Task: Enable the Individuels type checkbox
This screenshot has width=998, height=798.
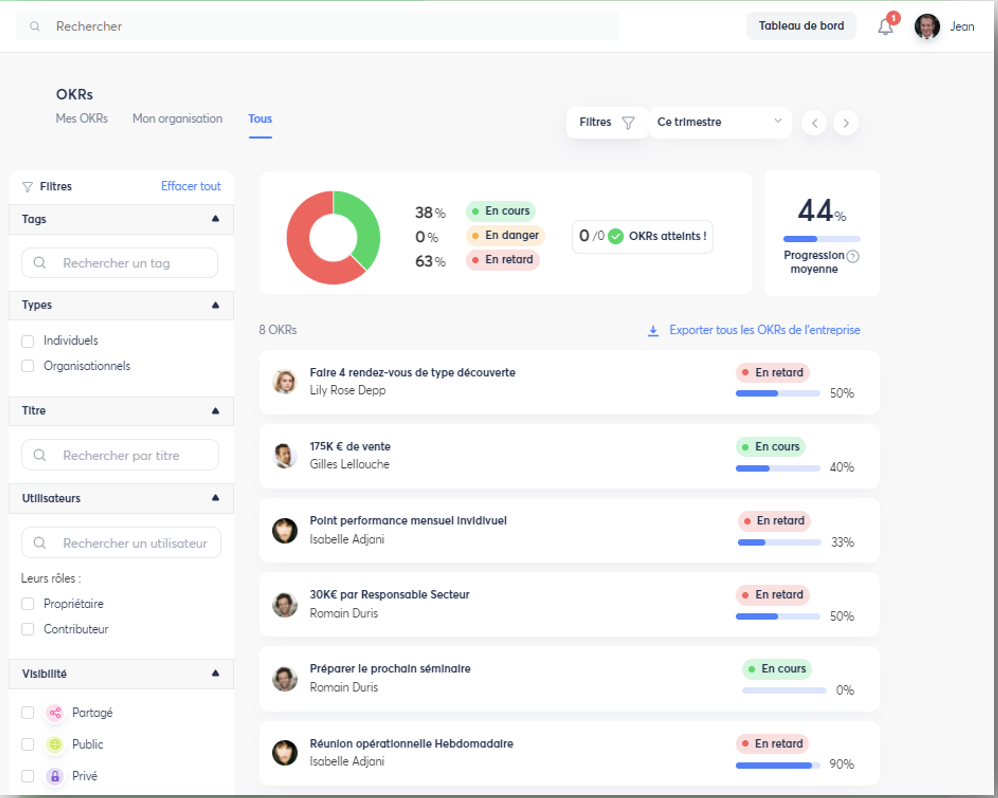Action: [28, 341]
